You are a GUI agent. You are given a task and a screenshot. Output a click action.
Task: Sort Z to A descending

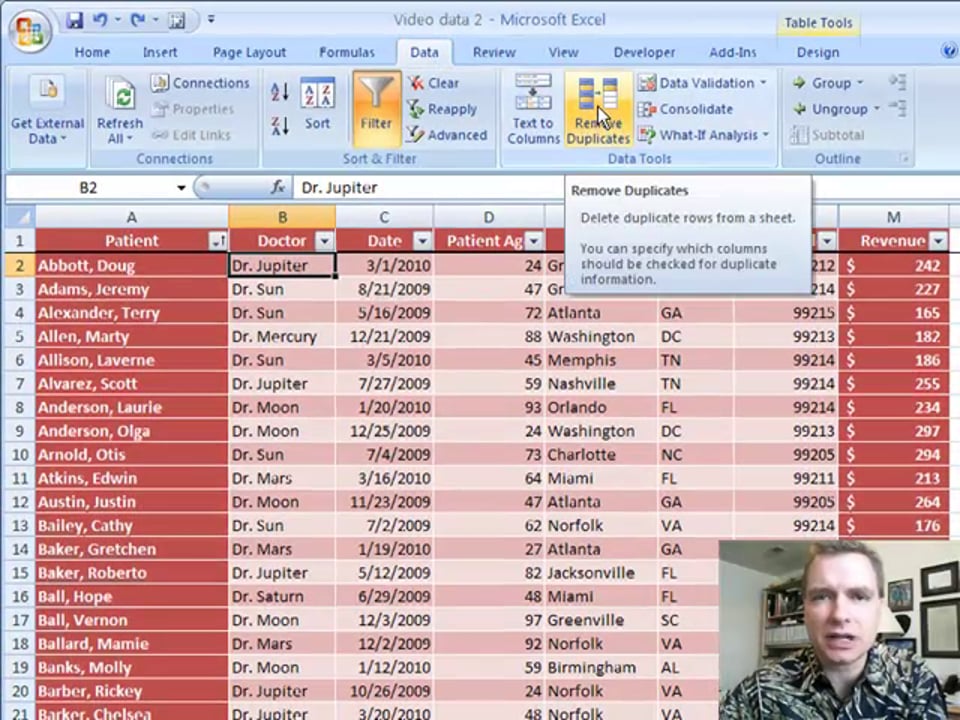click(x=280, y=126)
